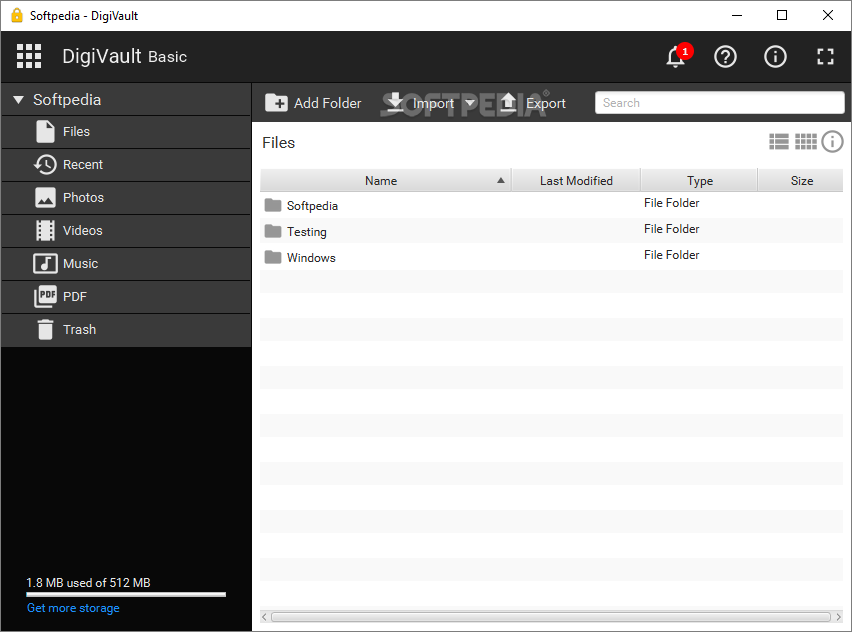Screen dimensions: 852x632
Task: Collapse the Softpedia vault tree
Action: coord(18,100)
